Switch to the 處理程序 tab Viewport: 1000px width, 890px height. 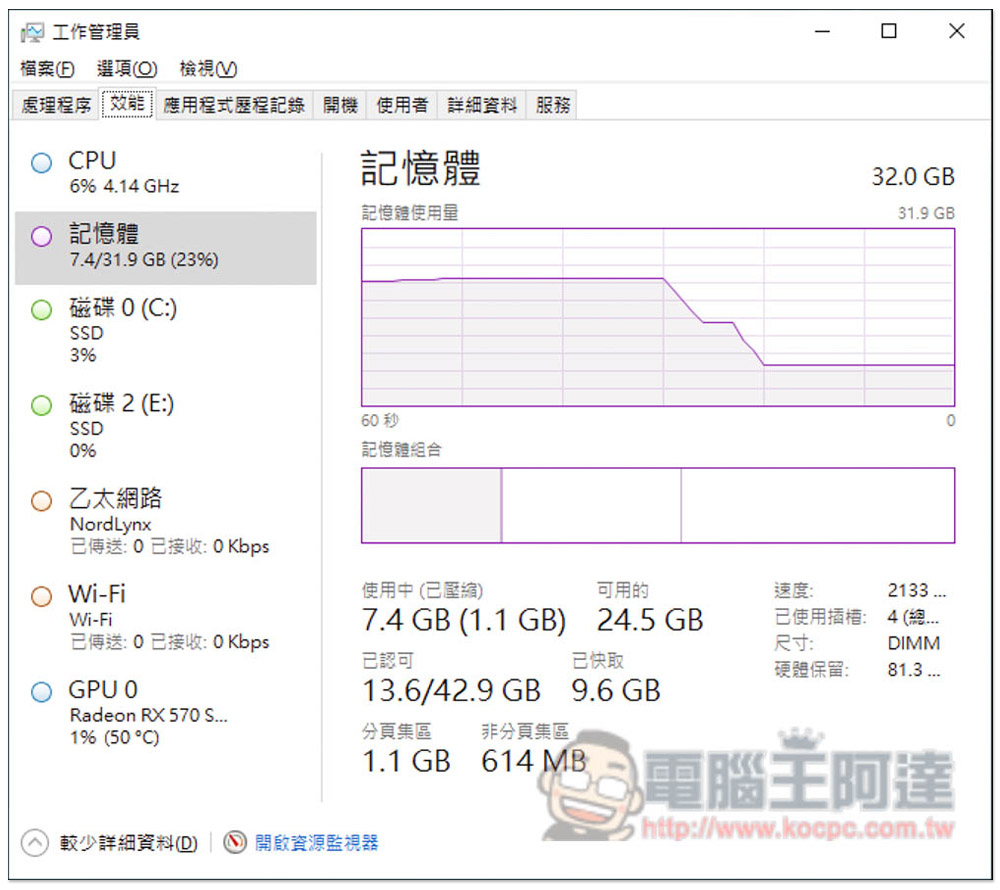(x=56, y=105)
